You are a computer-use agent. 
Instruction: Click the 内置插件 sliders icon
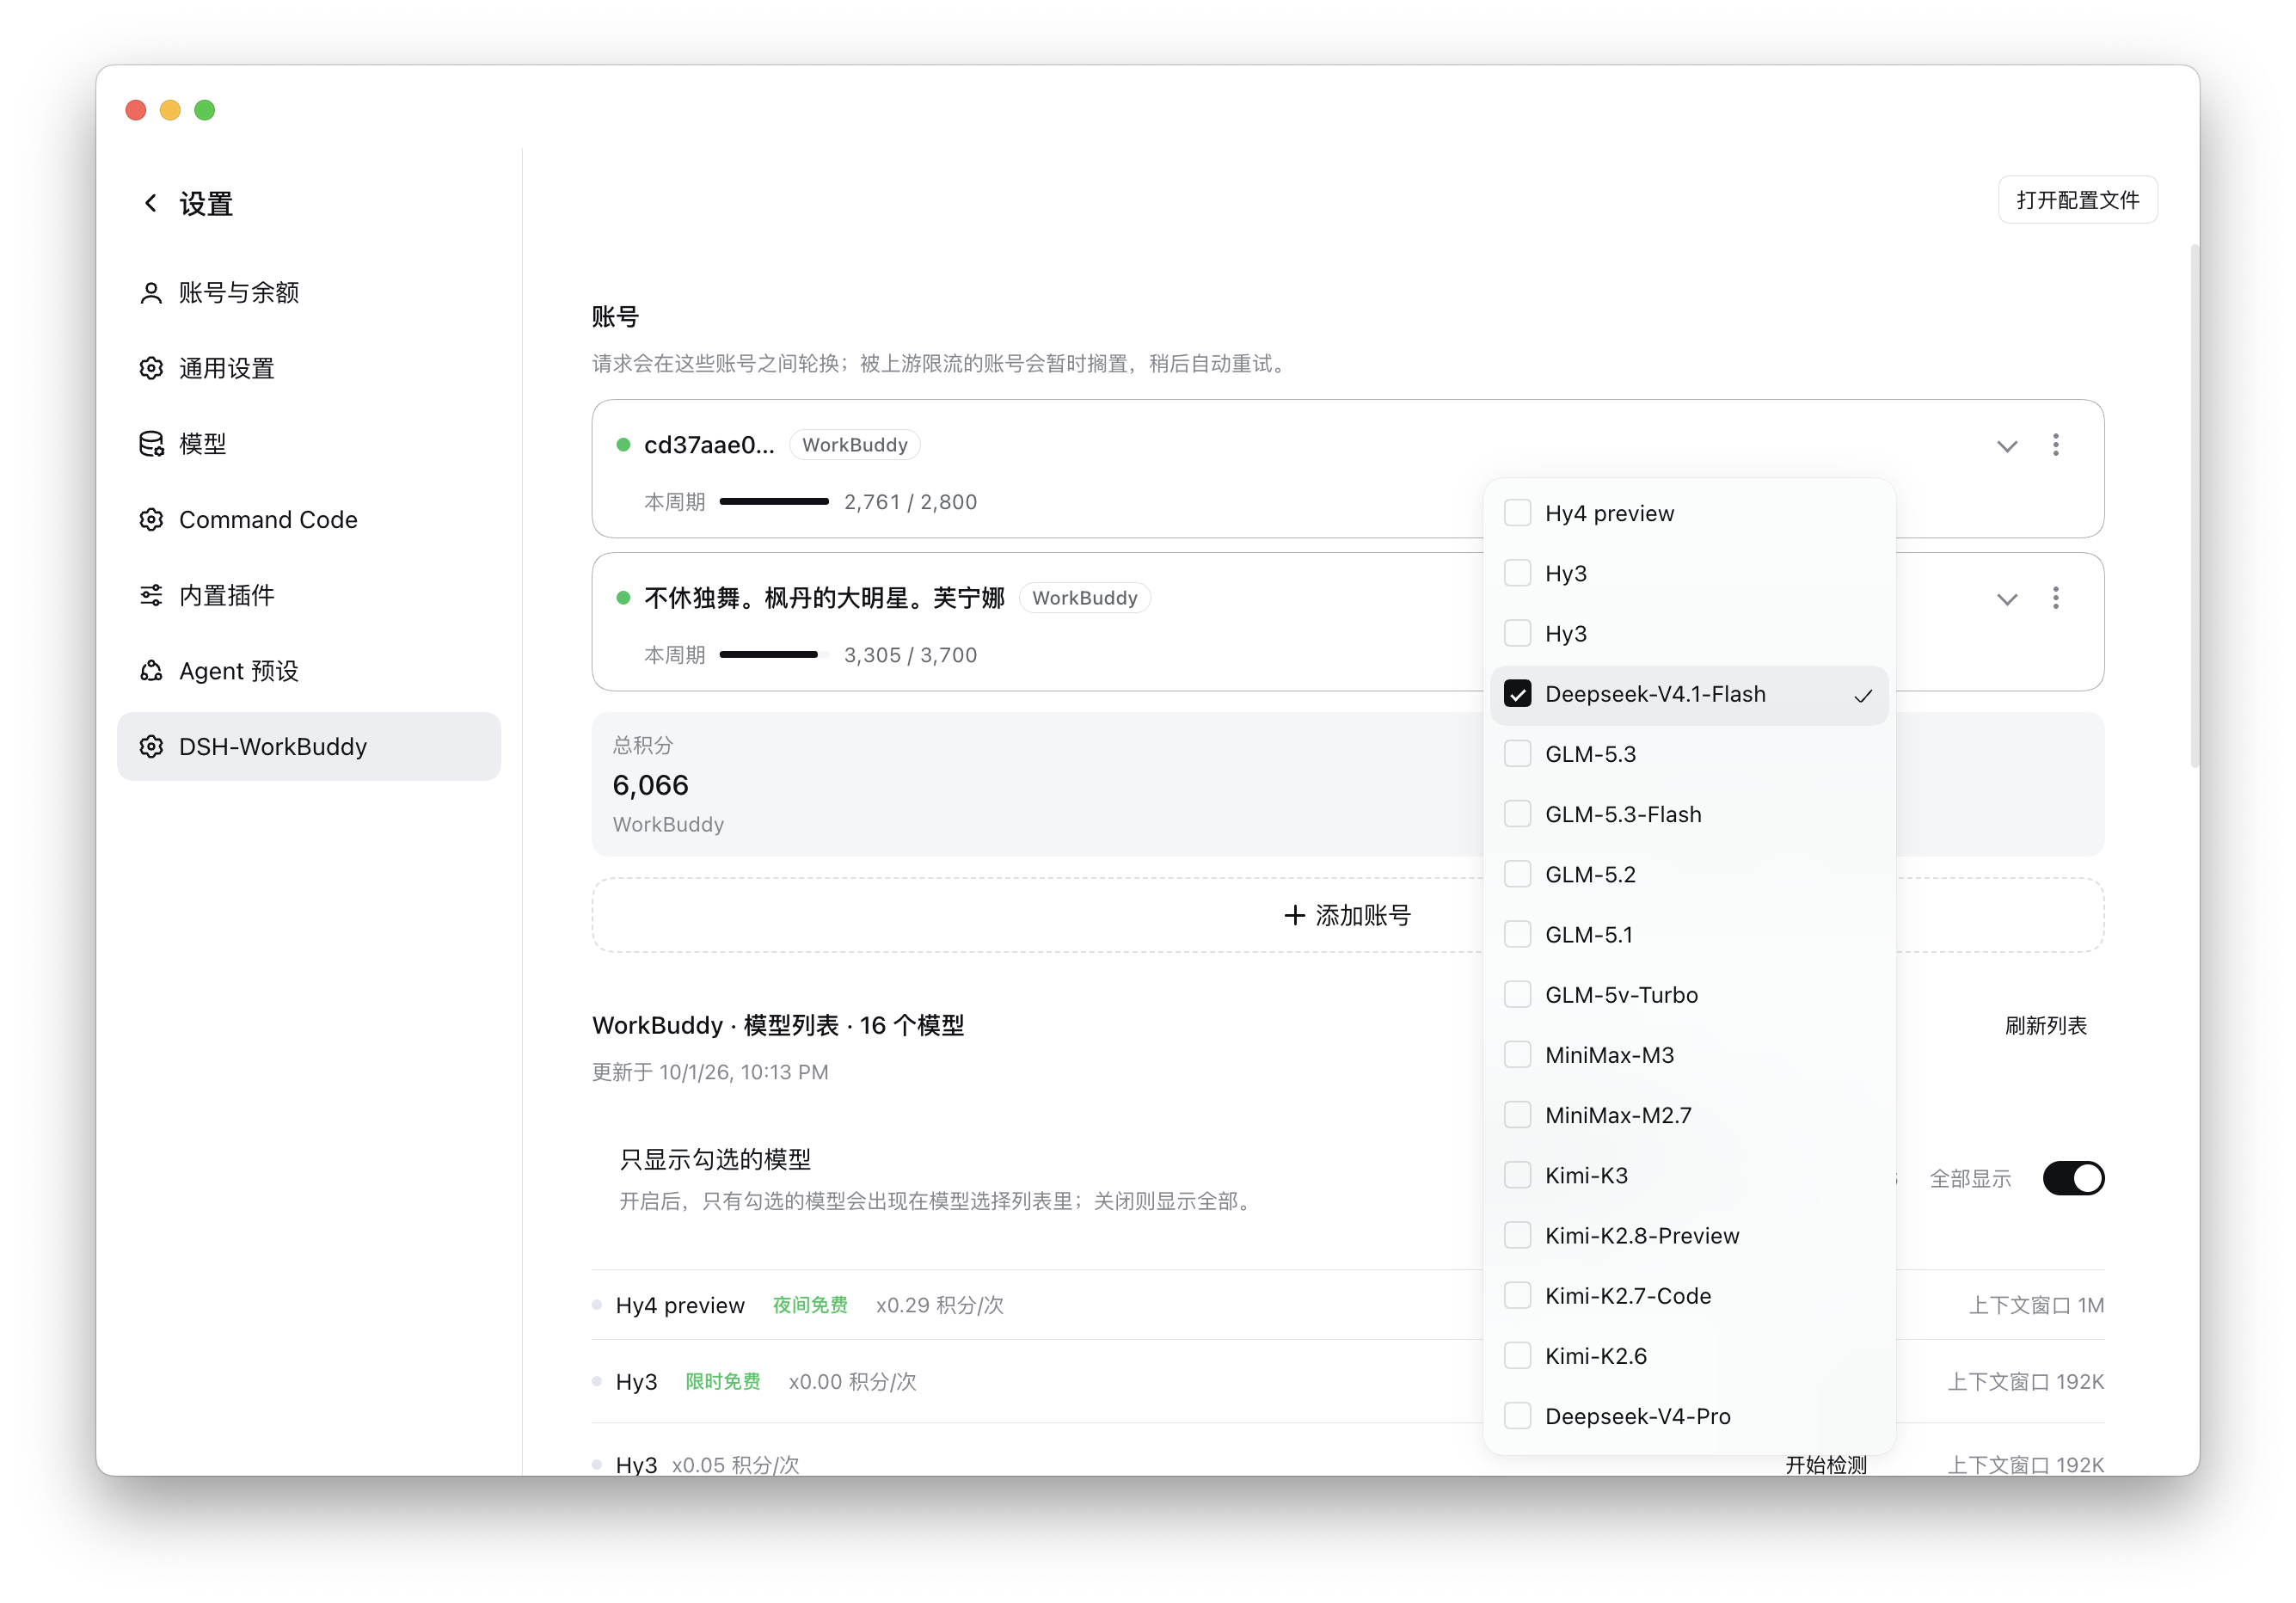(x=151, y=595)
